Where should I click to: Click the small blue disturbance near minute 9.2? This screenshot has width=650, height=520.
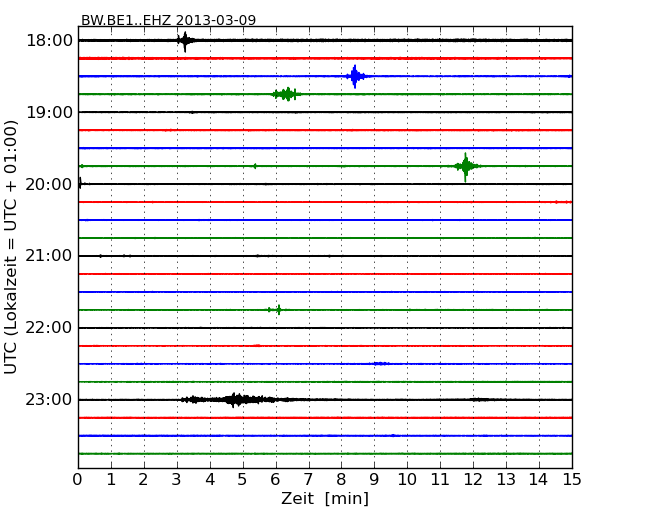click(x=381, y=364)
